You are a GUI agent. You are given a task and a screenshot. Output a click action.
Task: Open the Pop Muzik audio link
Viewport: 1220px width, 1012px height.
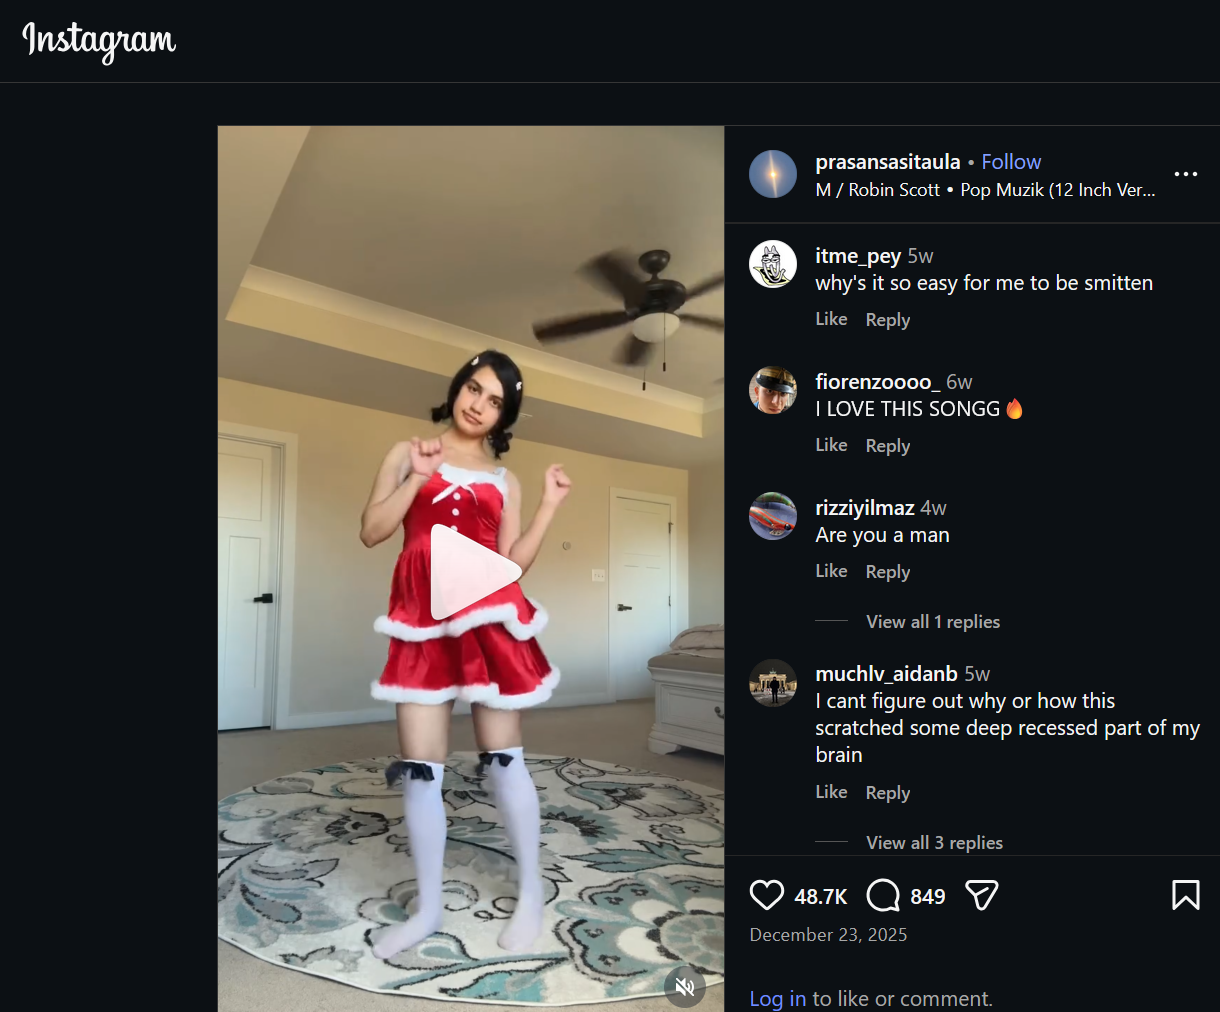point(1058,190)
